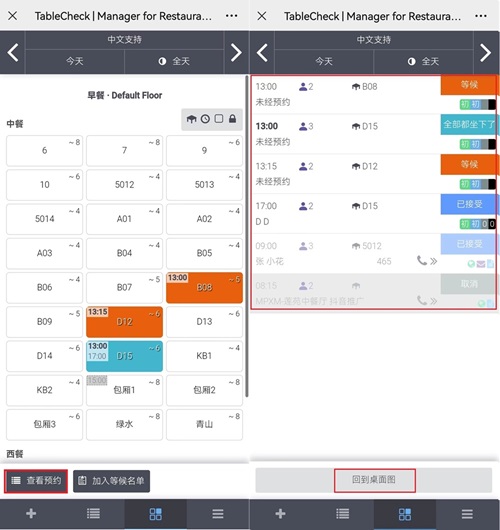Toggle the 全天 time filter in left panel

click(174, 61)
